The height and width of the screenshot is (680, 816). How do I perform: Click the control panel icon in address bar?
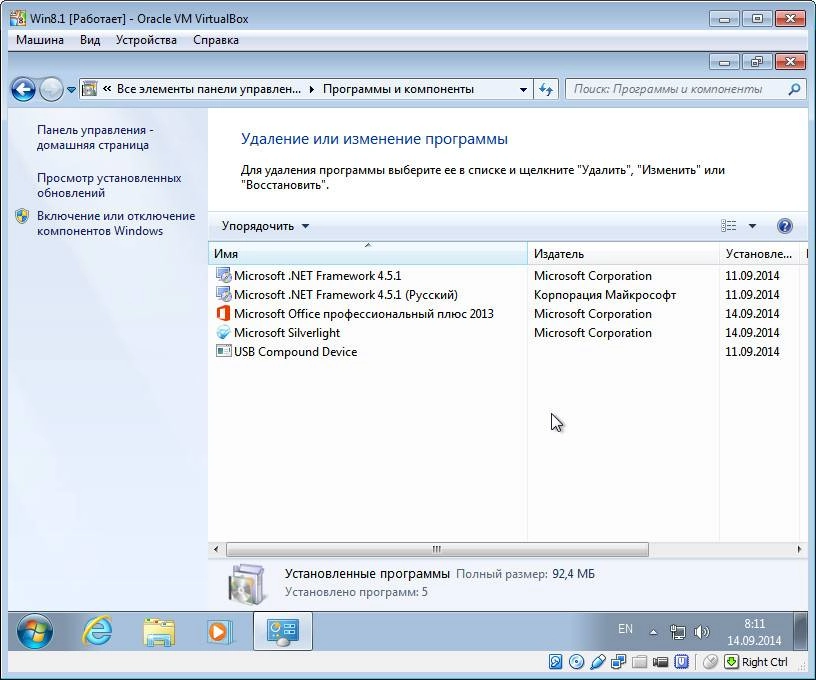[90, 89]
